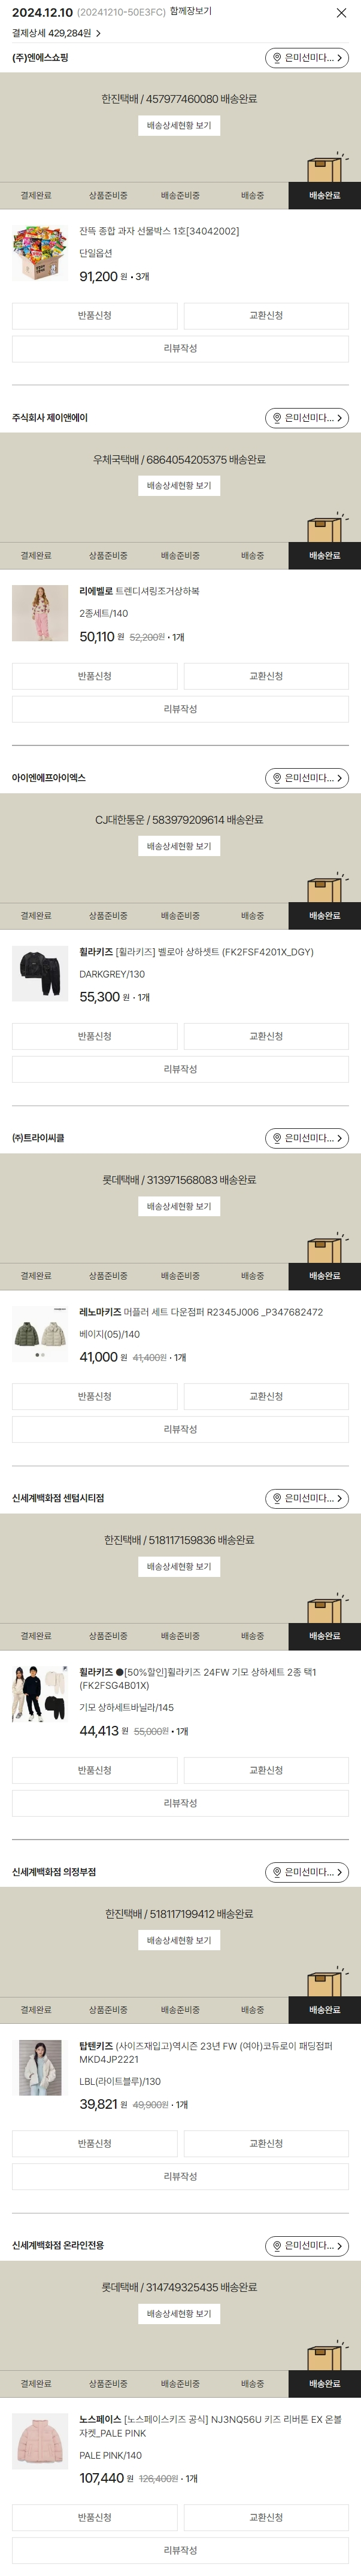Select the 배송완료 step in the 우체국택배 order
Viewport: 361px width, 2576px height.
[x=324, y=556]
